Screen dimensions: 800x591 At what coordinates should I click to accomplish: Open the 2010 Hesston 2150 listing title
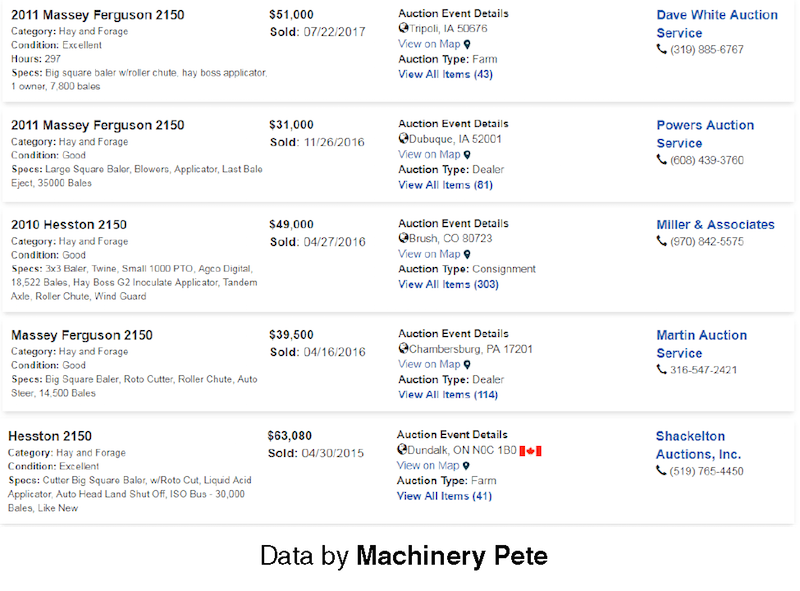[x=69, y=225]
